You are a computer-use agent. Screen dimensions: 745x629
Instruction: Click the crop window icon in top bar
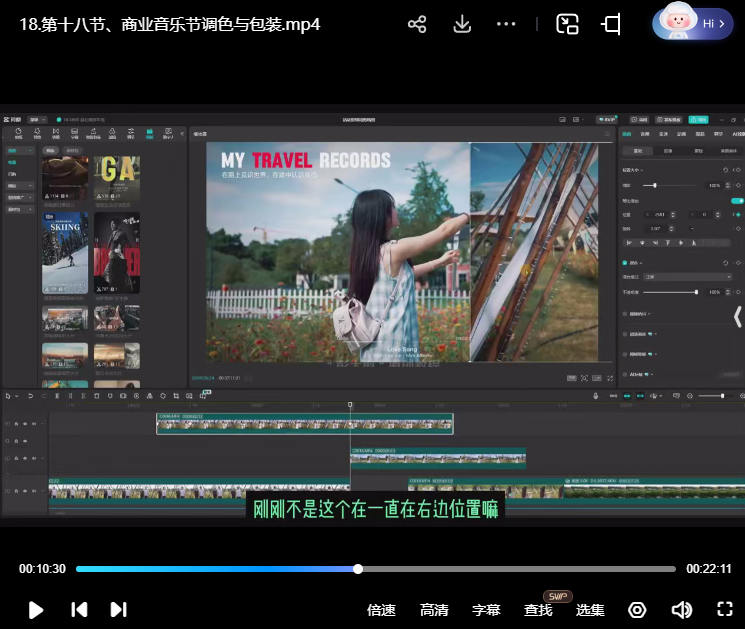point(611,24)
